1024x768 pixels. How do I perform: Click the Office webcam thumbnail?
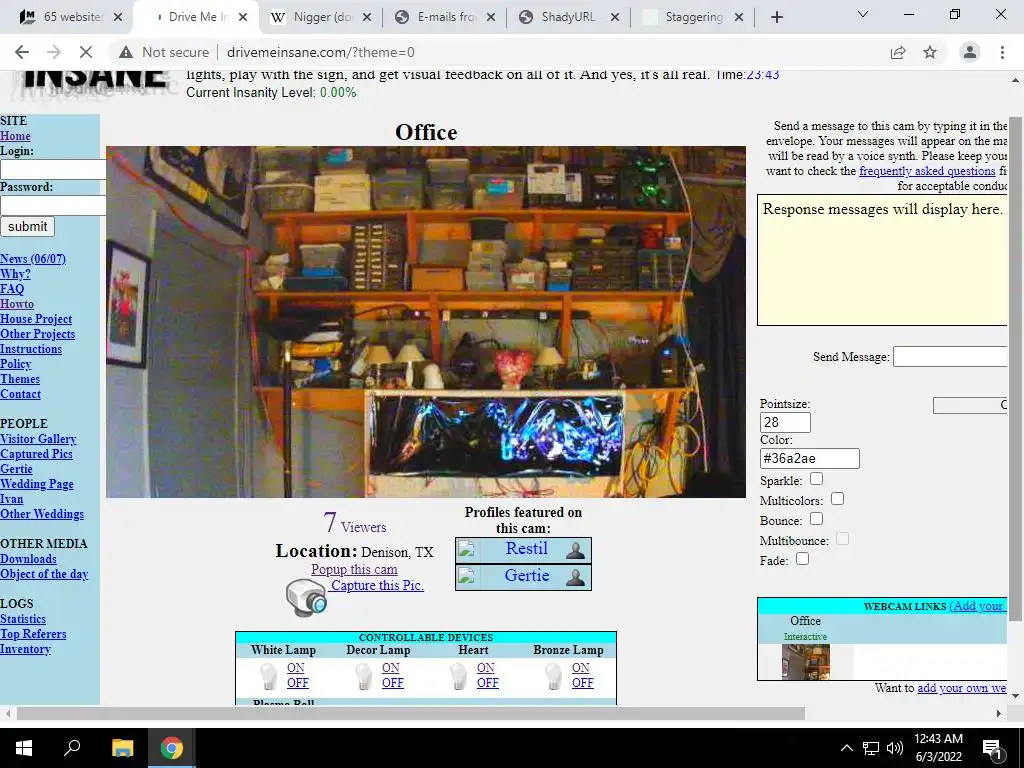coord(806,662)
